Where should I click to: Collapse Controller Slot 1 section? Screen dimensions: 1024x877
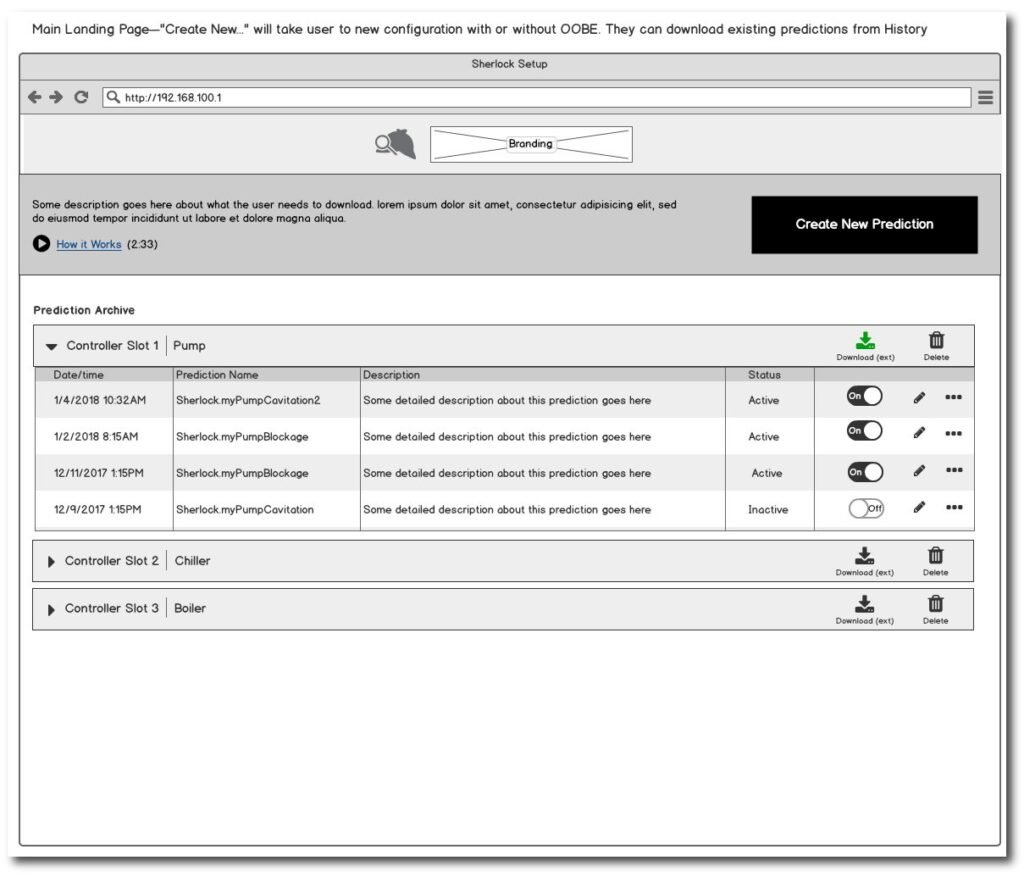(x=52, y=347)
